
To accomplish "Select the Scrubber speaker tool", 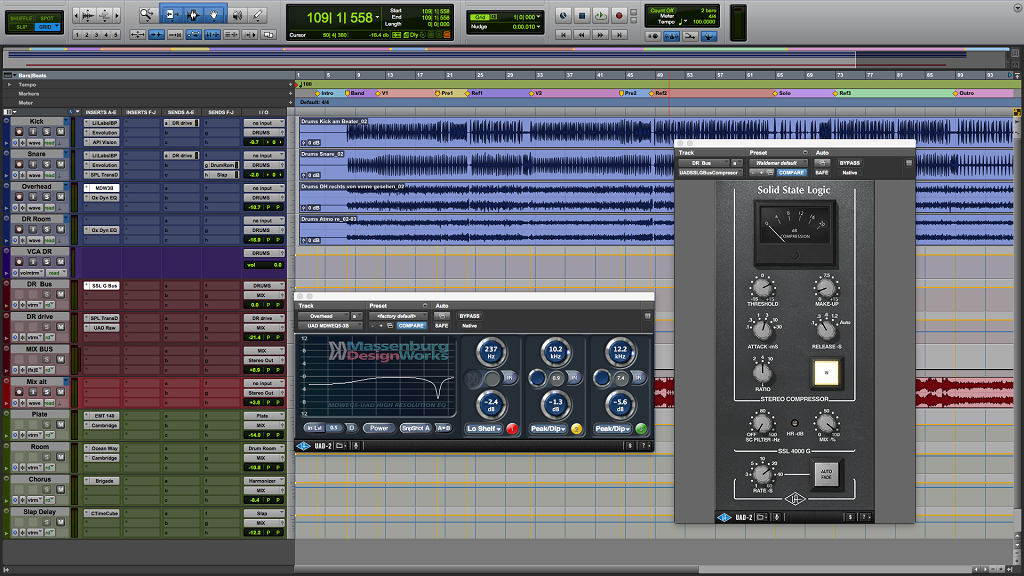I will coord(237,14).
